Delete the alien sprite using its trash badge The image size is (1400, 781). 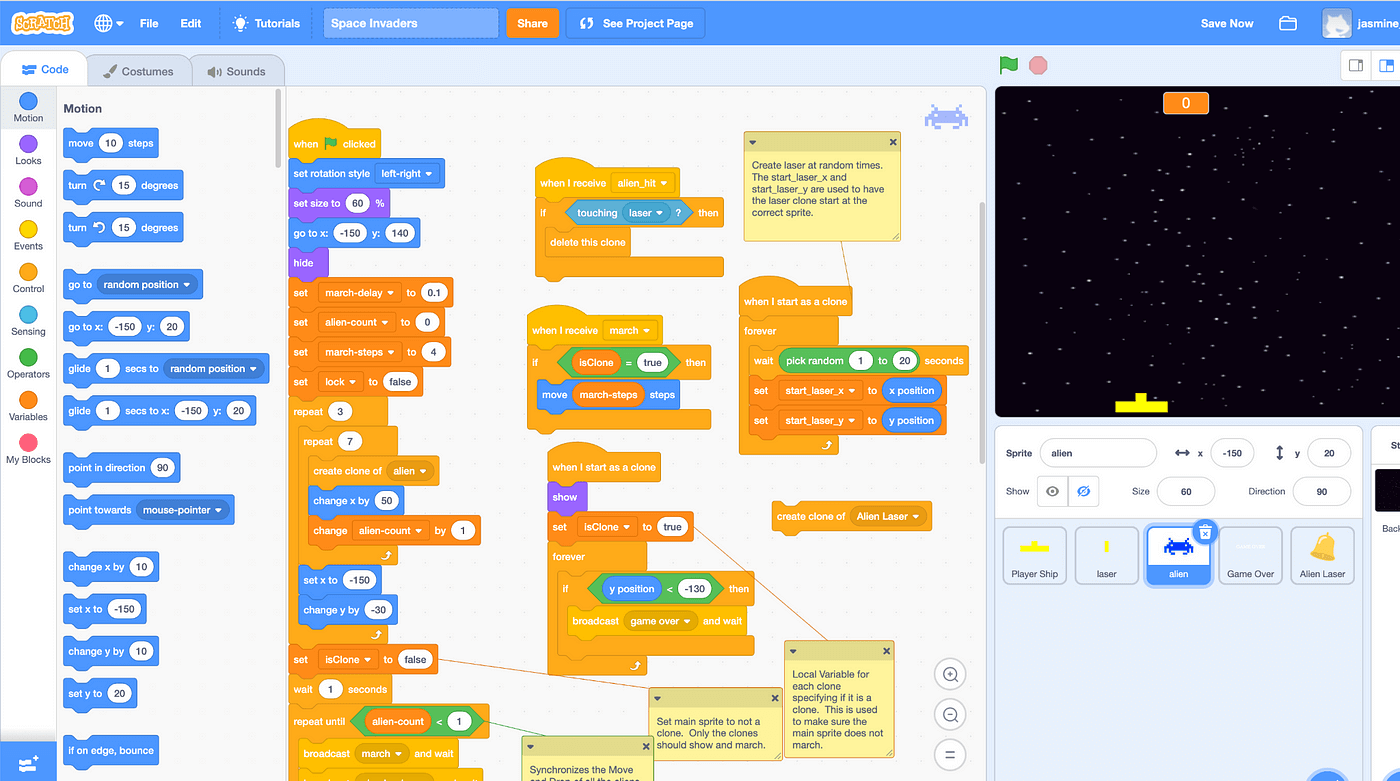tap(1204, 531)
